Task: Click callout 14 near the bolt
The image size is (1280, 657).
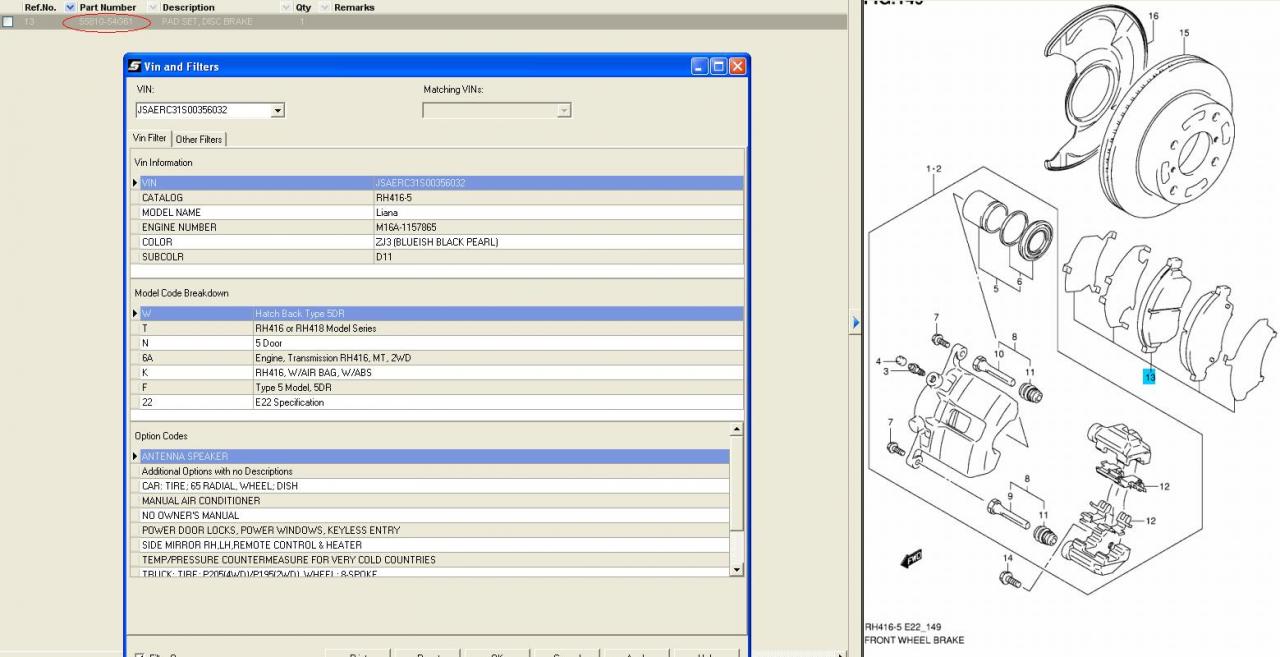Action: tap(1008, 558)
